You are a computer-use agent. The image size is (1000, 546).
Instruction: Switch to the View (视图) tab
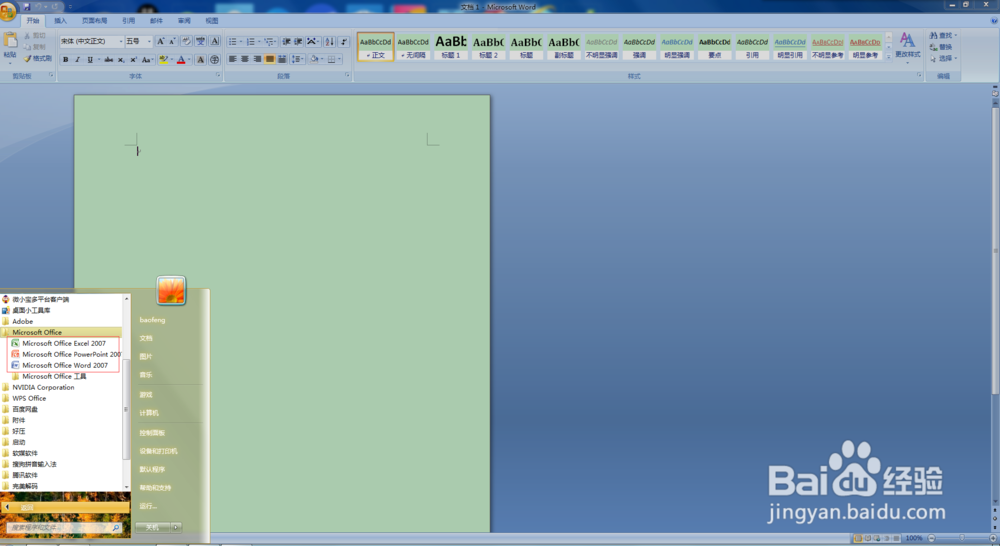[212, 21]
